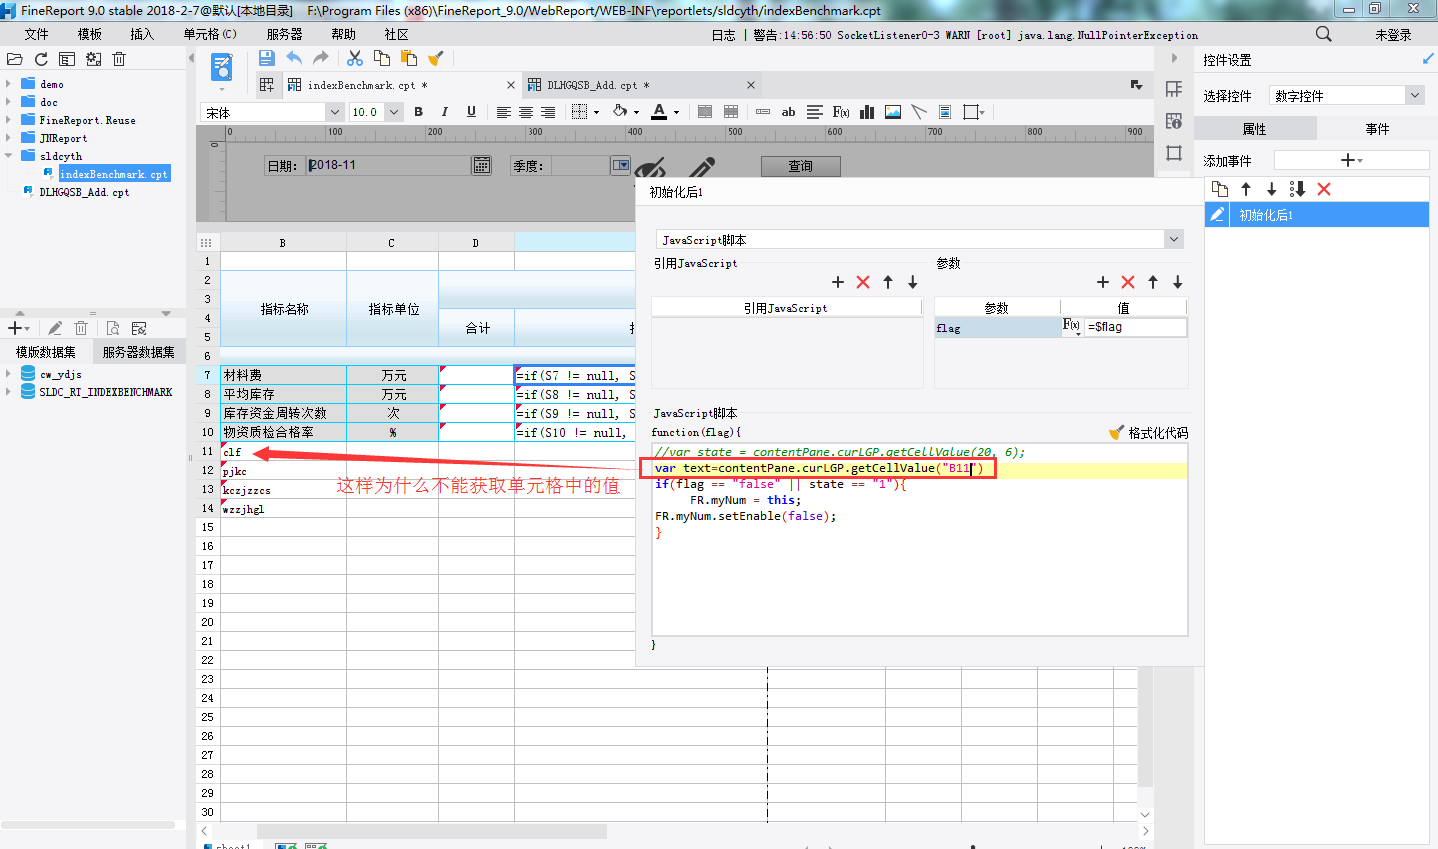
Task: Expand the demo folder
Action: click(x=9, y=84)
